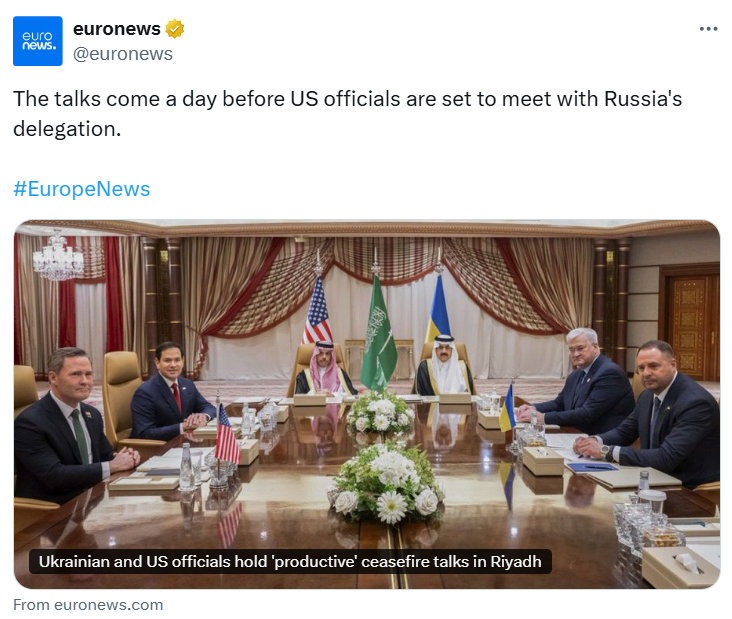Visit the @euronews handle
This screenshot has height=619, width=732.
tap(123, 54)
